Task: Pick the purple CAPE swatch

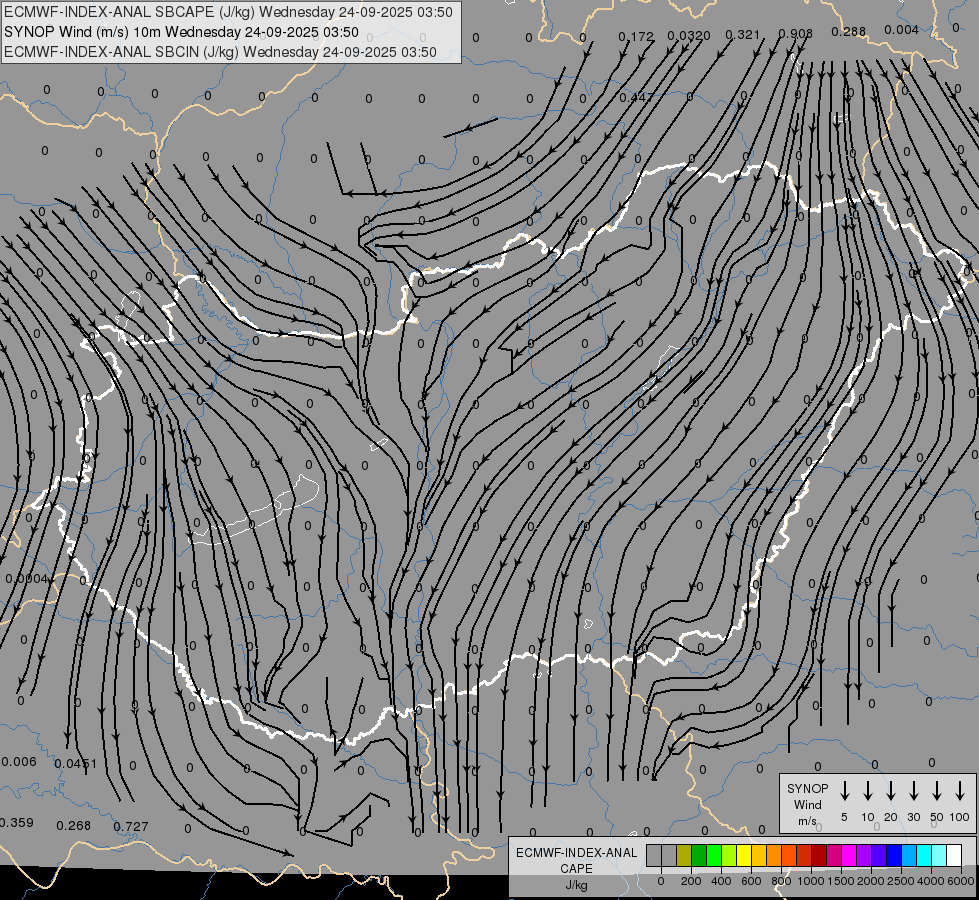Action: (864, 855)
